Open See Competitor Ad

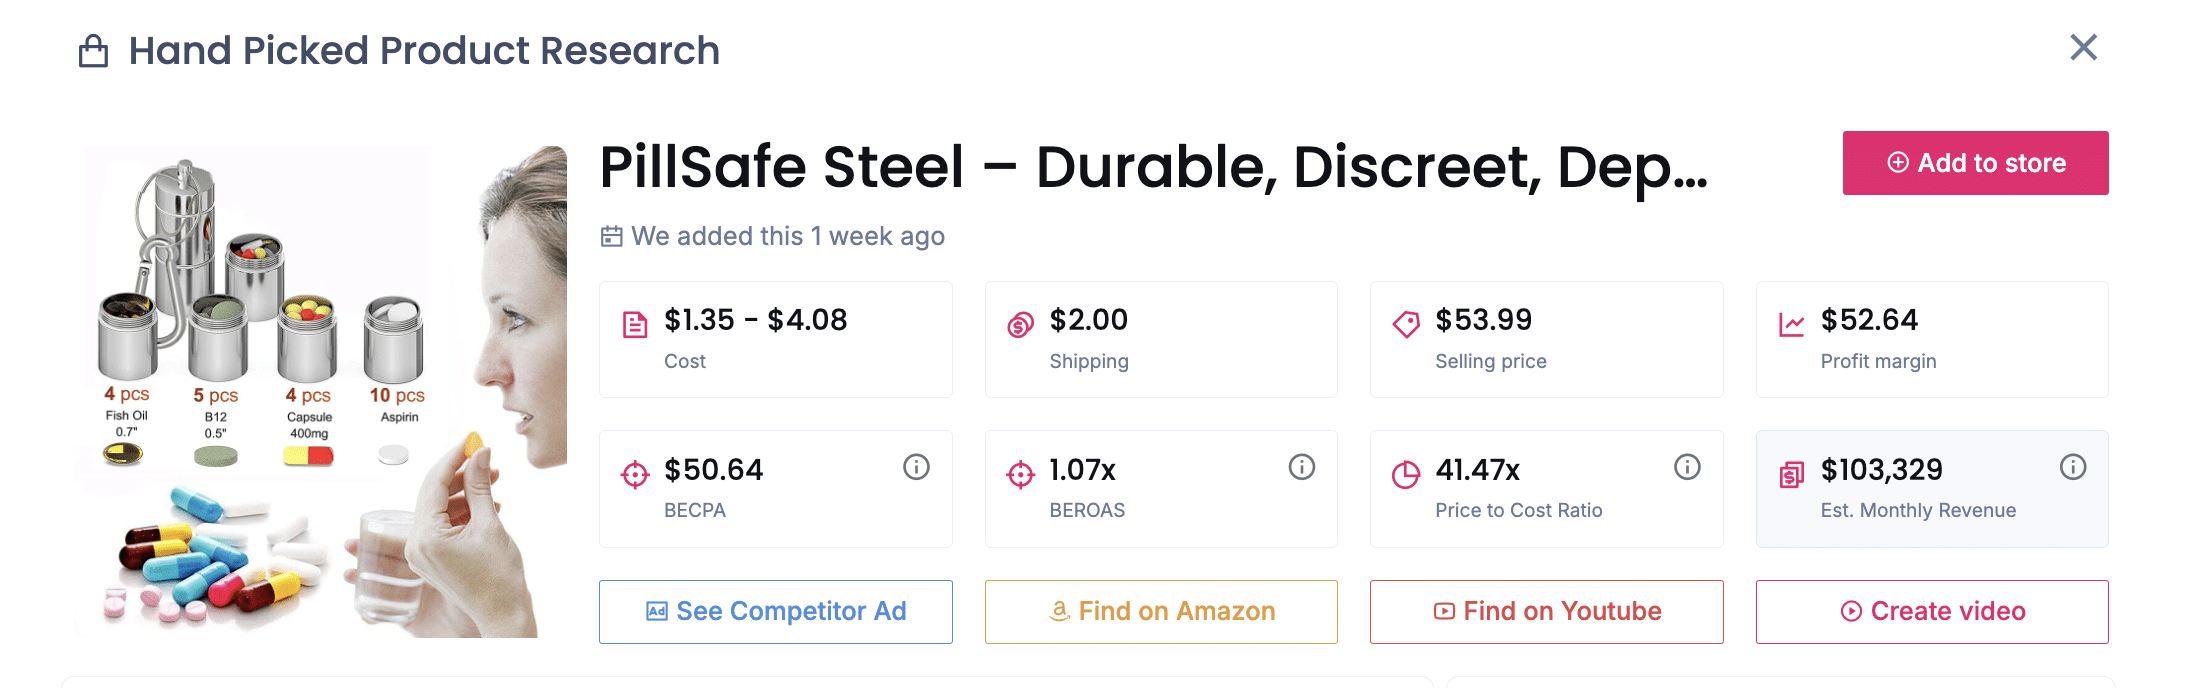775,611
